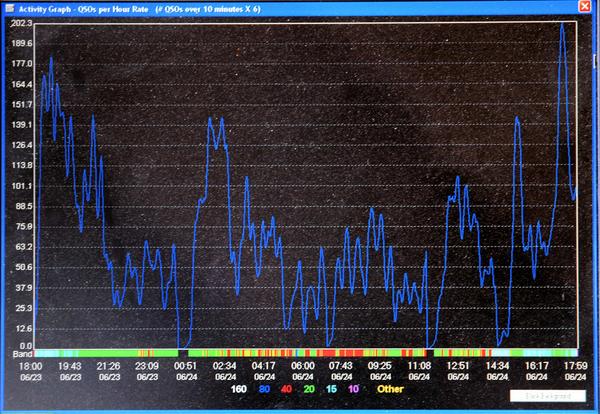Click the 126.4 y-axis value

tap(21, 145)
